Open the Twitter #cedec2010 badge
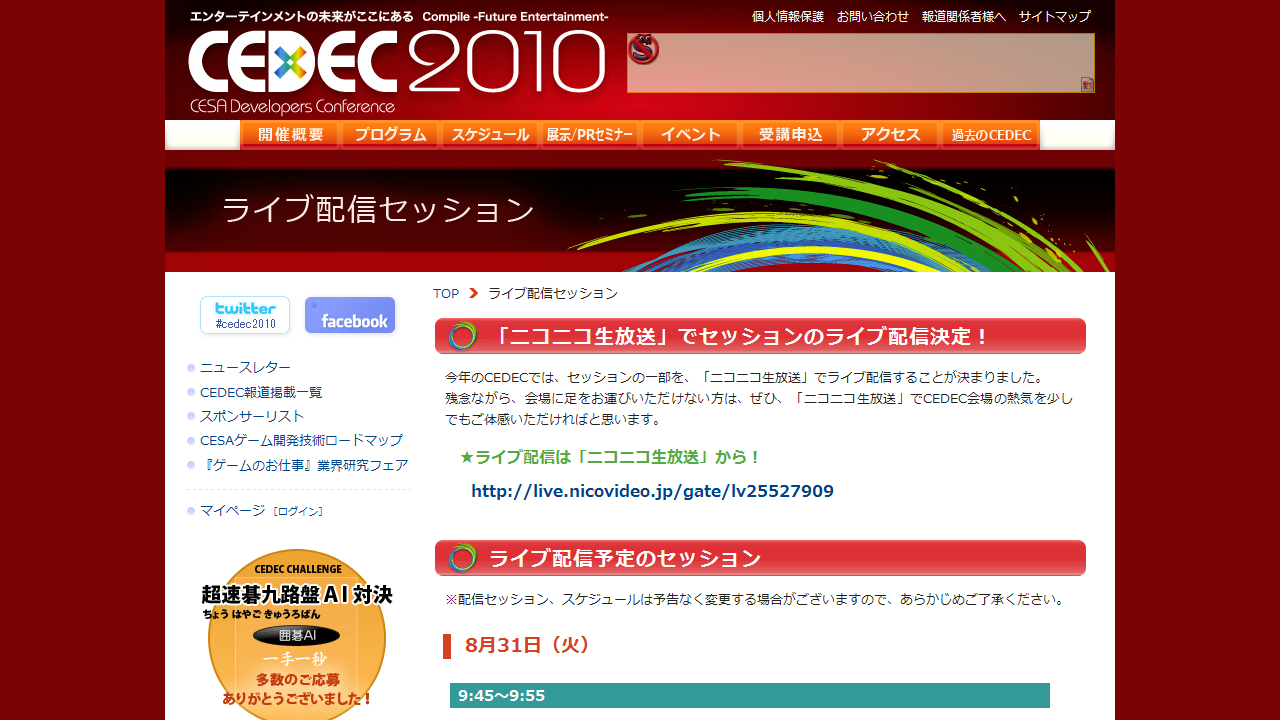This screenshot has height=720, width=1280. (x=245, y=315)
